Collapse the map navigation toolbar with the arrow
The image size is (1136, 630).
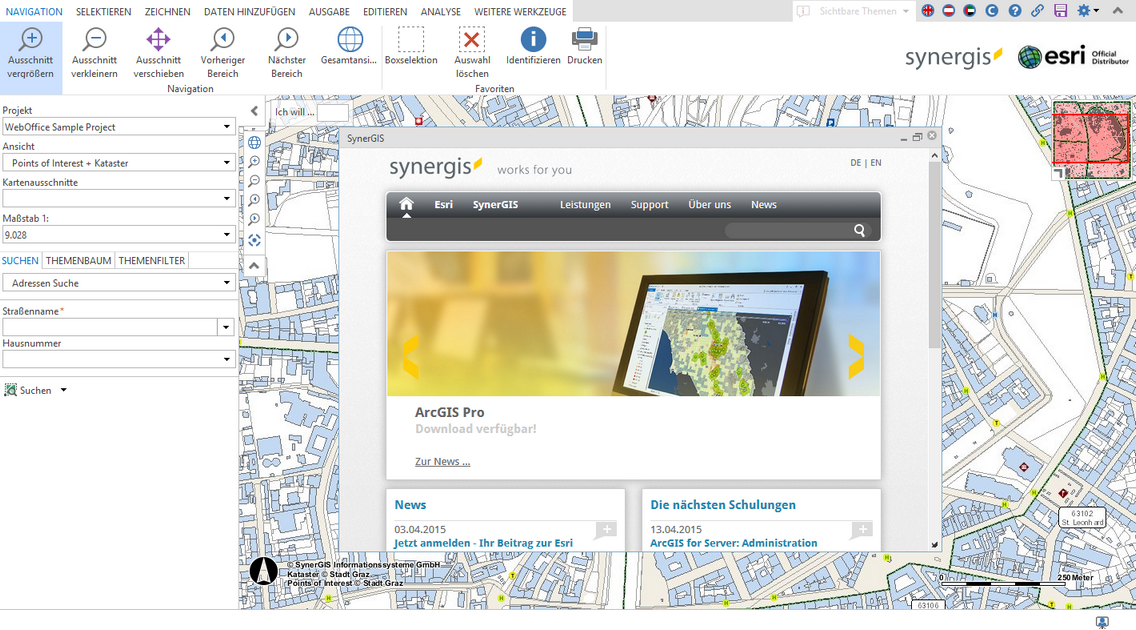(253, 264)
